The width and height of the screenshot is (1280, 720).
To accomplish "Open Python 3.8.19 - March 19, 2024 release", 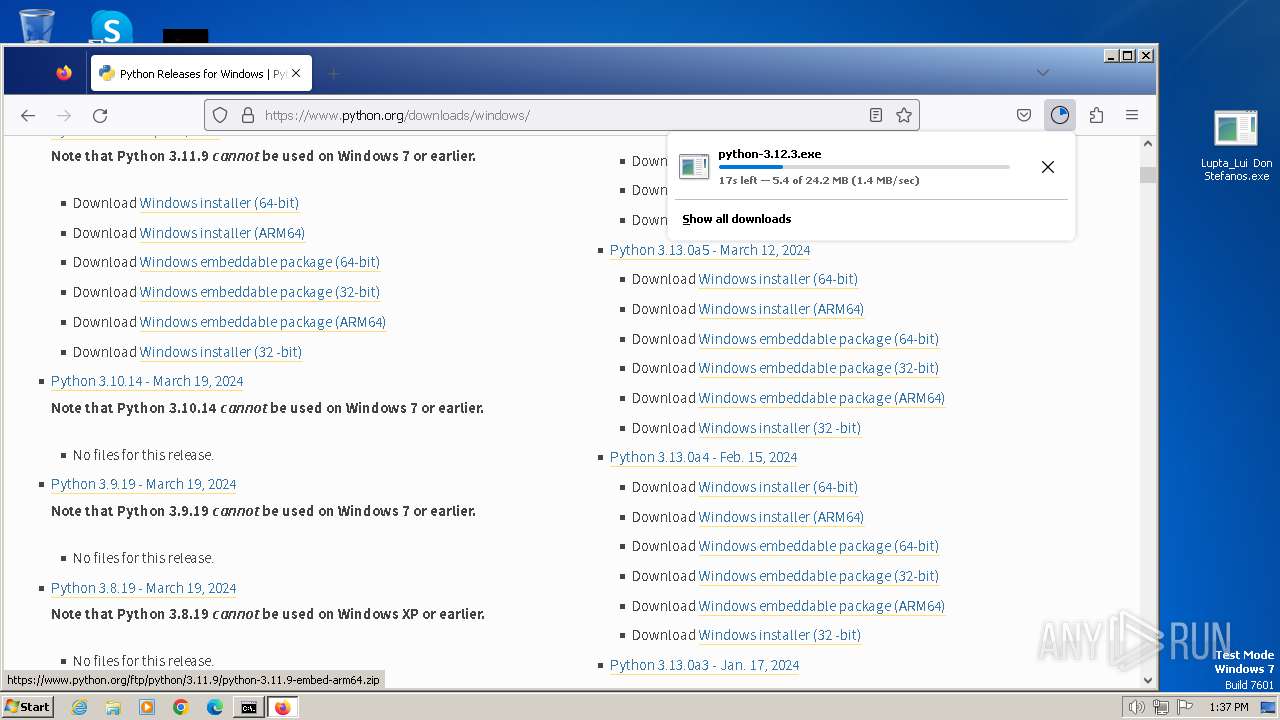I will [x=144, y=588].
